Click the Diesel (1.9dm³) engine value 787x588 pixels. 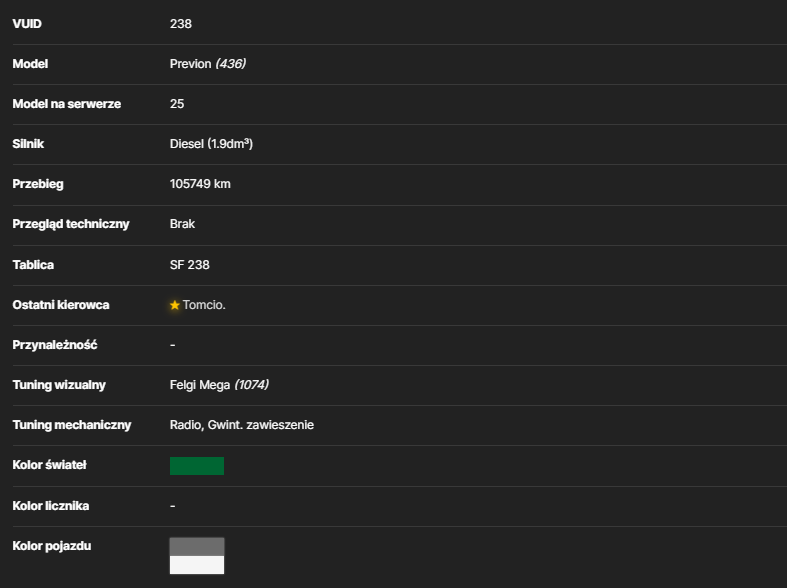coord(211,144)
